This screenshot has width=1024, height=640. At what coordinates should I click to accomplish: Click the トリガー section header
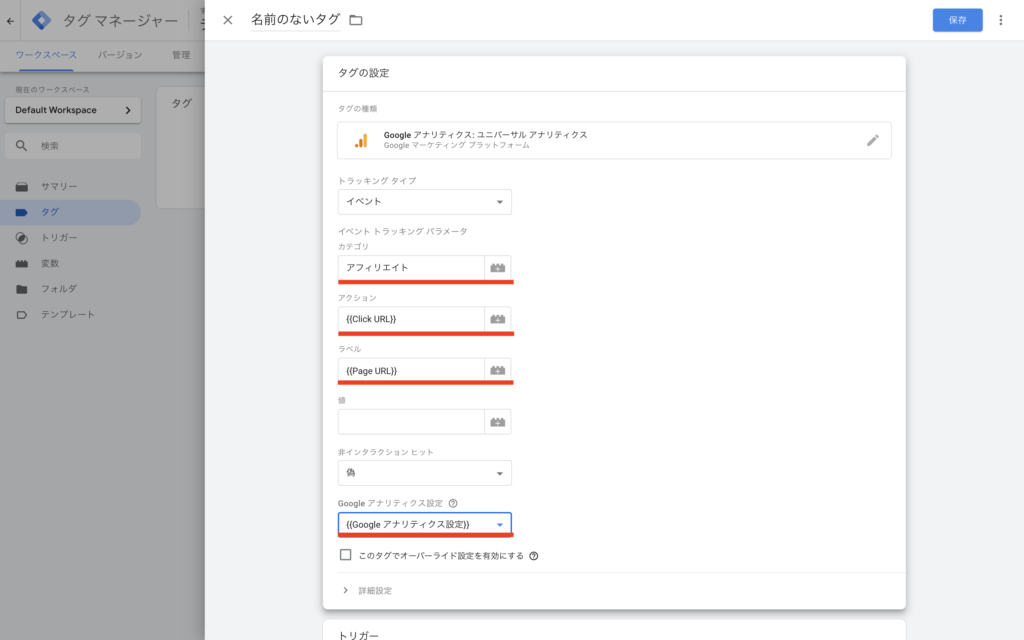(x=358, y=634)
